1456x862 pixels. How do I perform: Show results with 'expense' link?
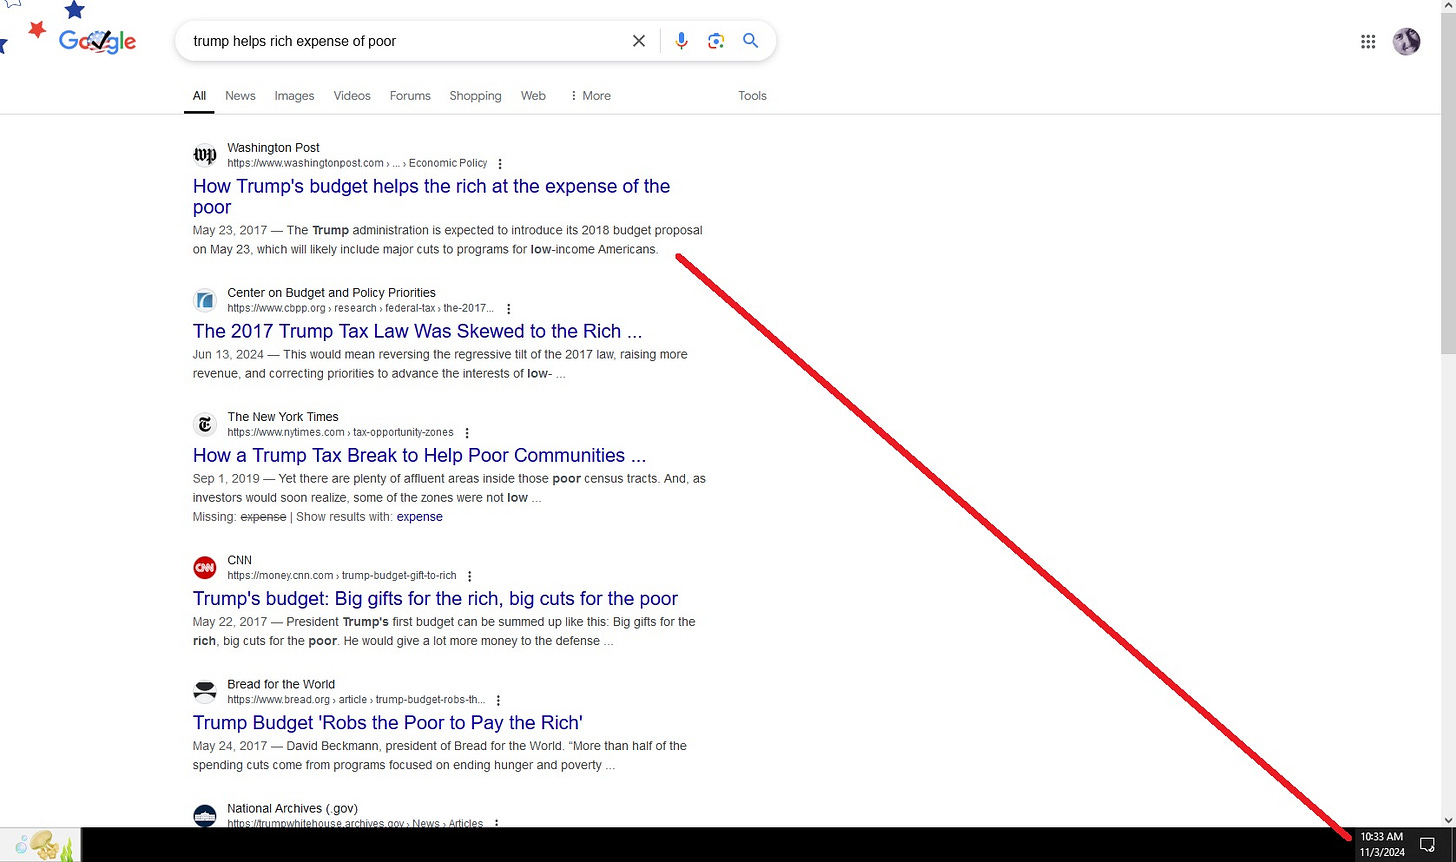point(419,517)
